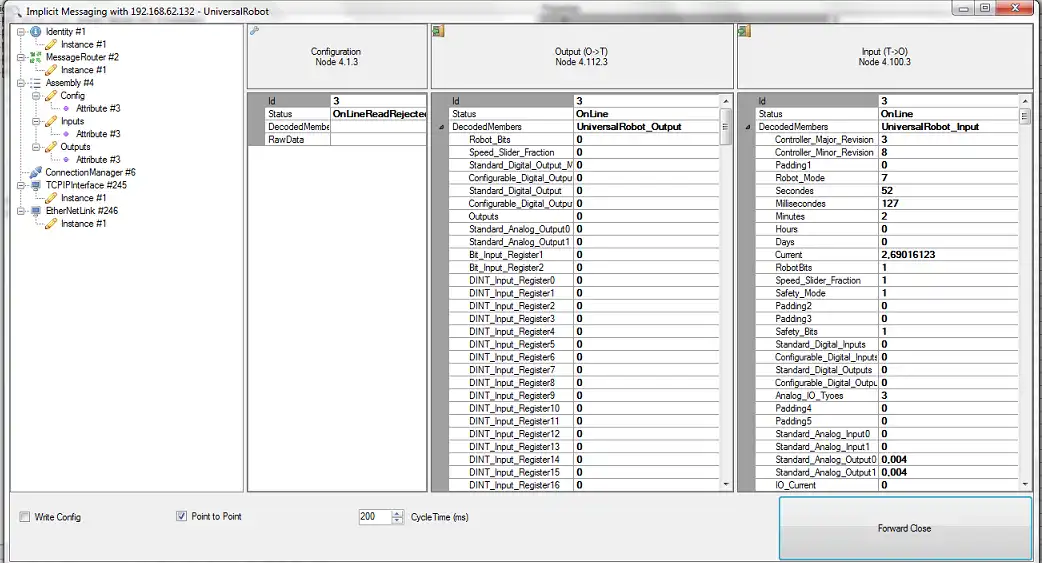
Task: Collapse DecodedMembers in the Output grid
Action: click(441, 127)
